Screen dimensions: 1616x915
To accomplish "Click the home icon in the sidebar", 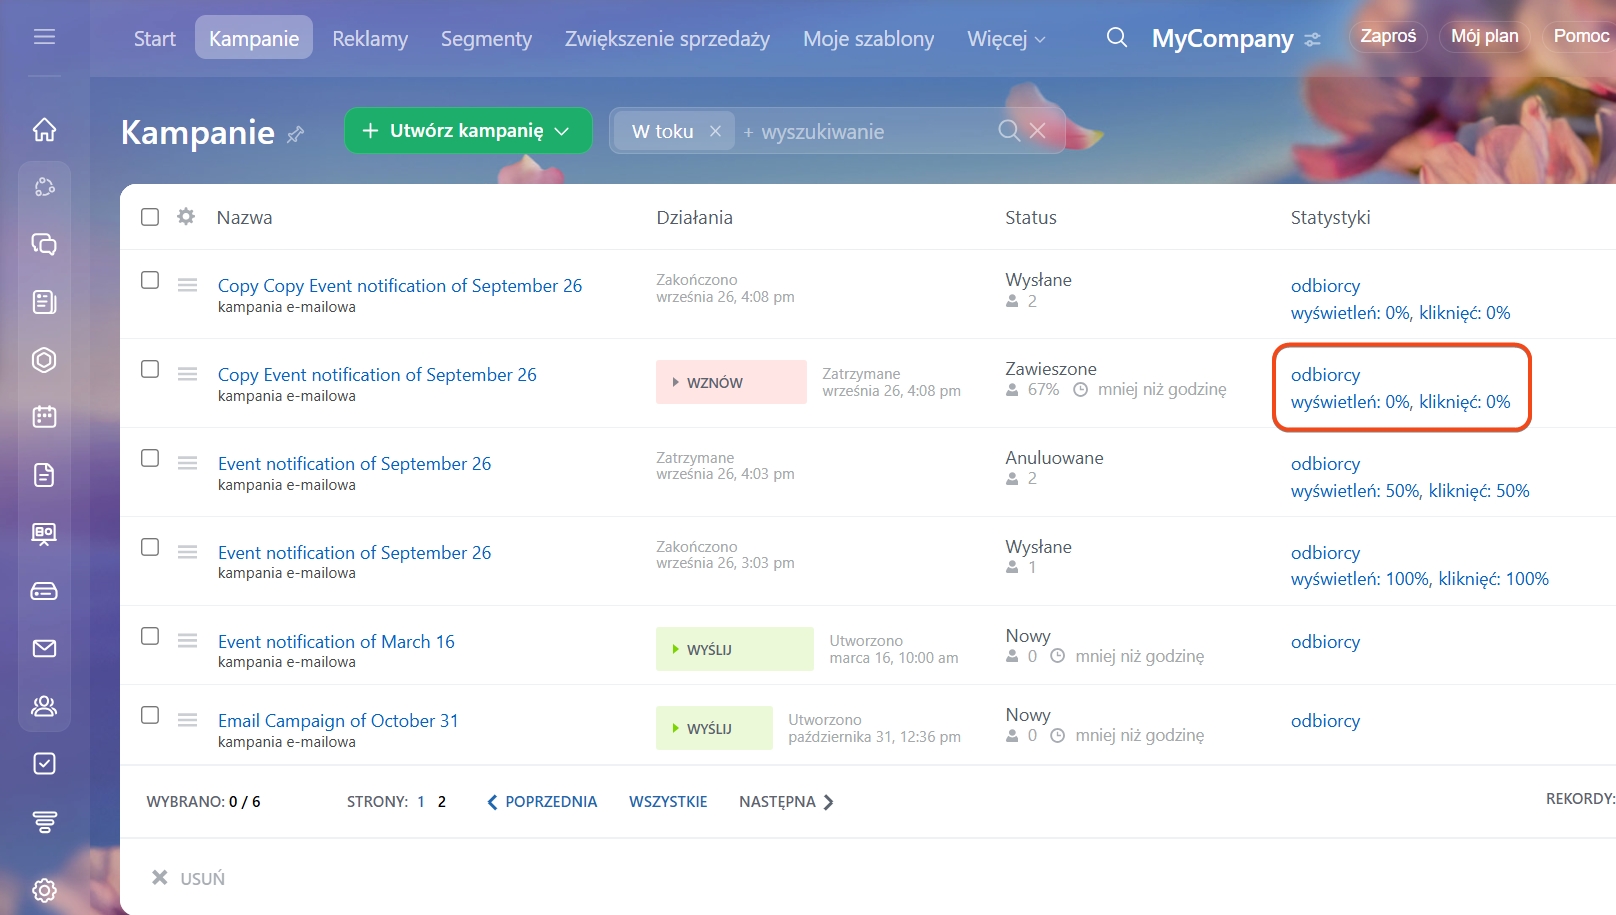I will (x=44, y=129).
